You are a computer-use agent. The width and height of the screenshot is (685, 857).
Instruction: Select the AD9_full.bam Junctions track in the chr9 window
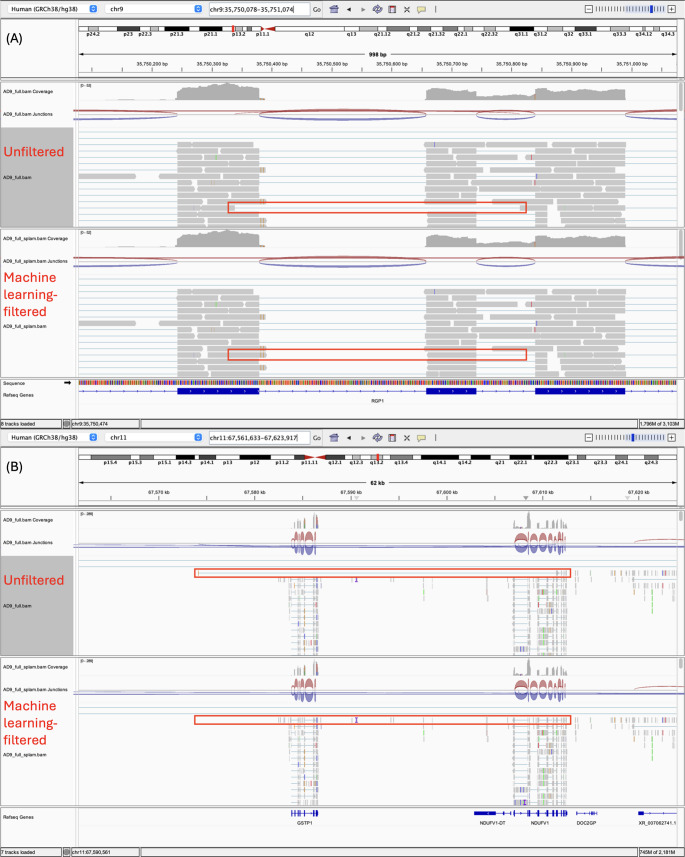pyautogui.click(x=28, y=114)
